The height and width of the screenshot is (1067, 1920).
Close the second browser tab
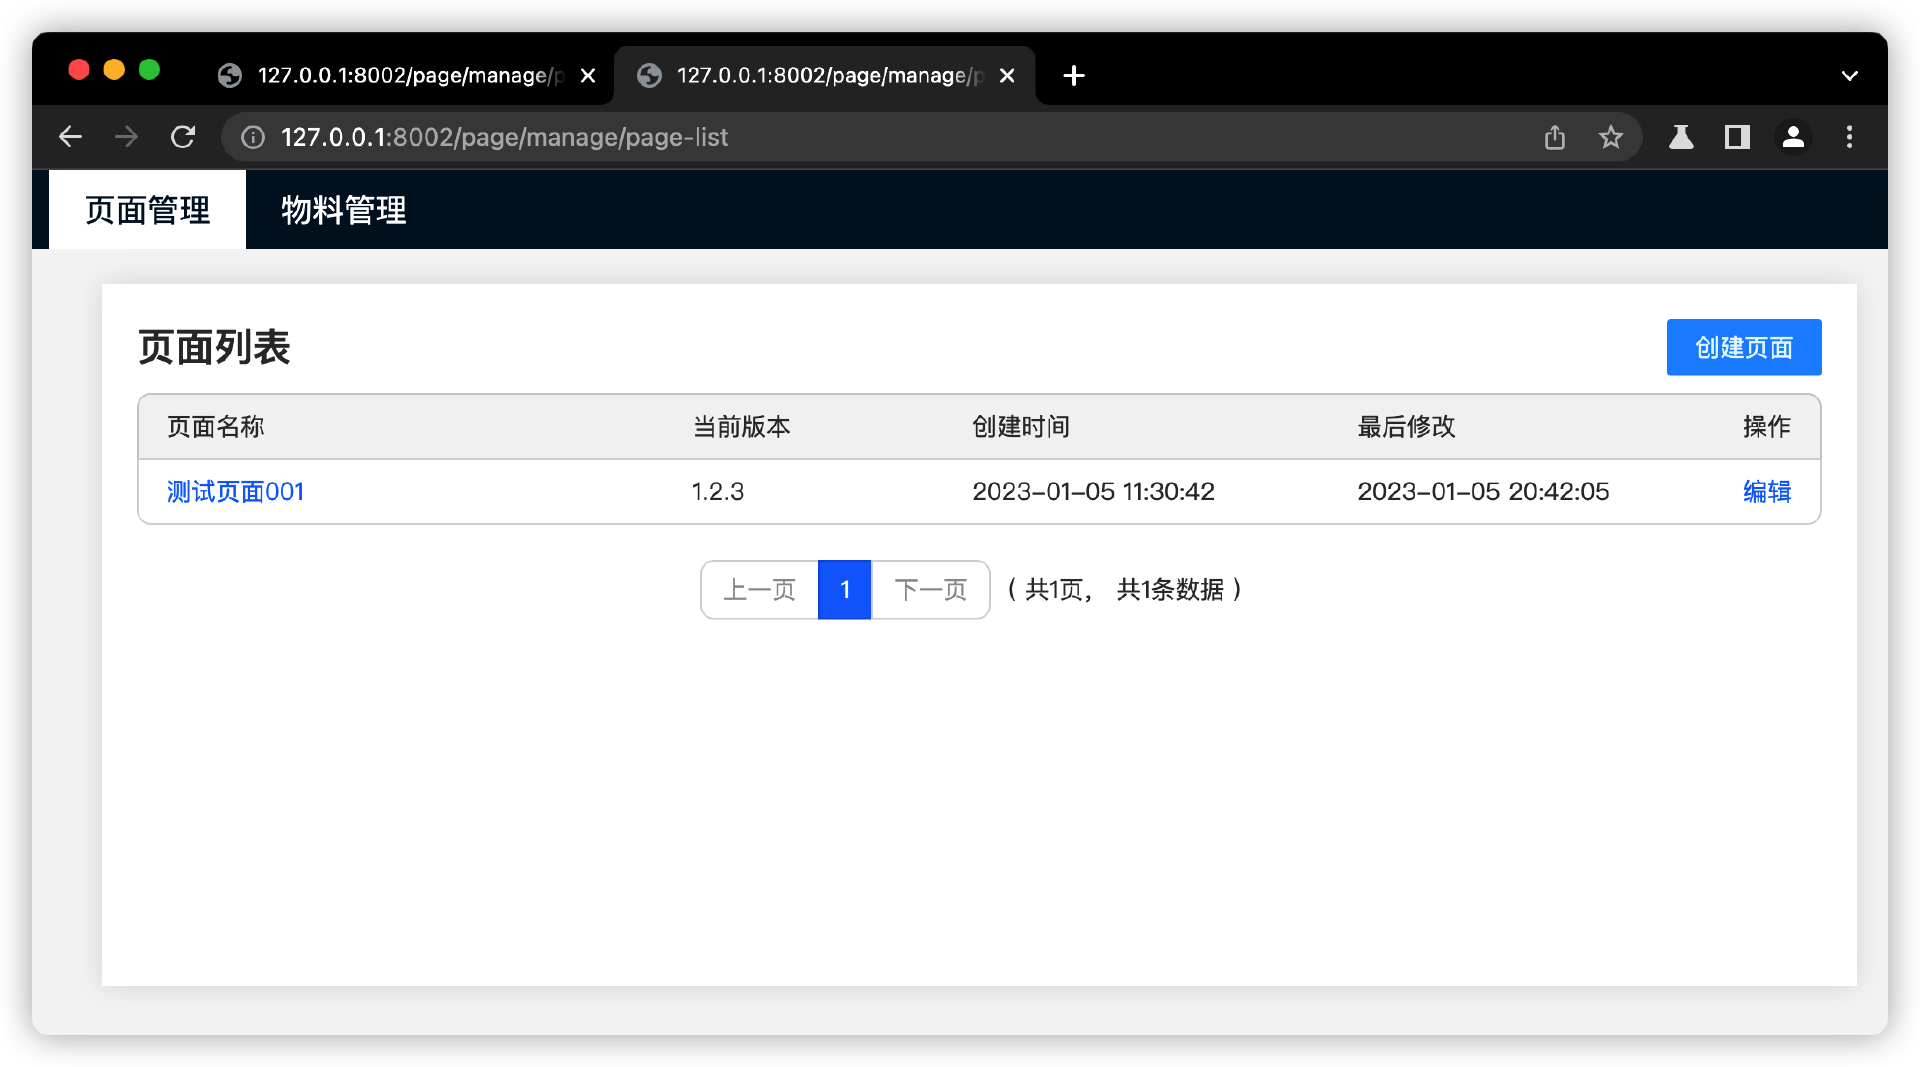[1007, 76]
